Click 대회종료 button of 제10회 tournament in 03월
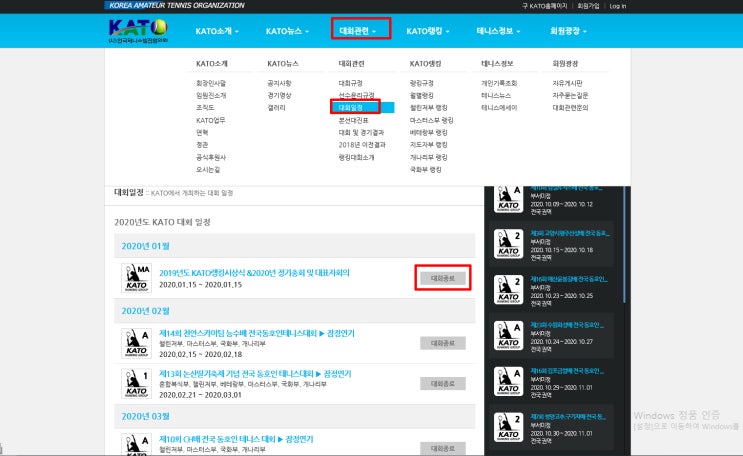The height and width of the screenshot is (456, 743). click(443, 448)
